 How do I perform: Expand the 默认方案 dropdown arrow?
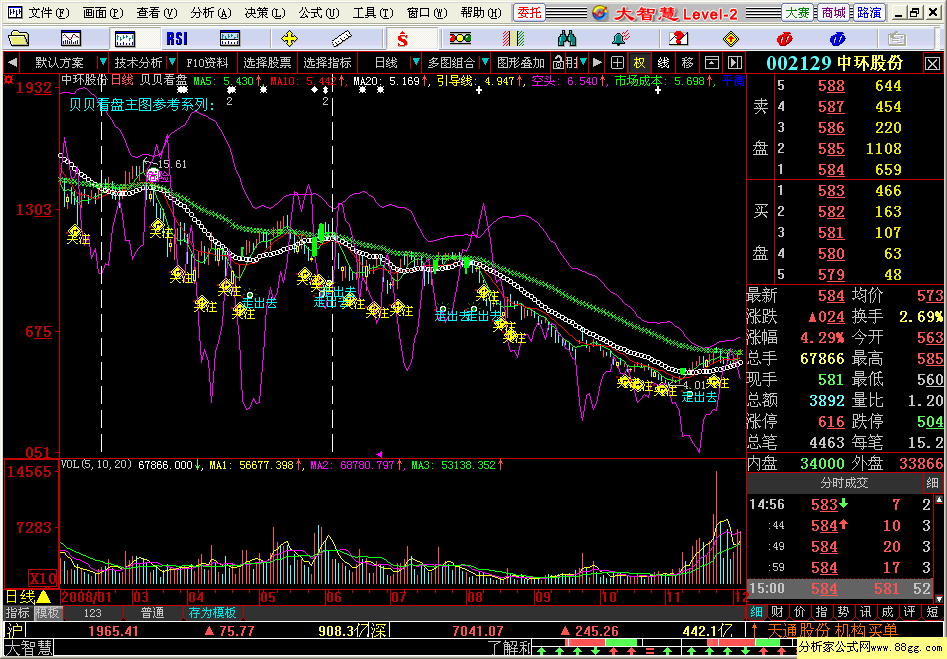pyautogui.click(x=103, y=62)
